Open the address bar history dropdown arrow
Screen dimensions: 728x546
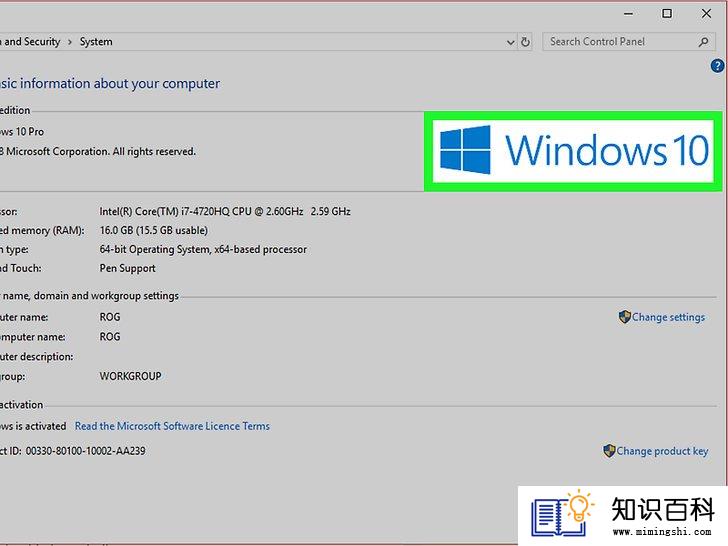[510, 42]
